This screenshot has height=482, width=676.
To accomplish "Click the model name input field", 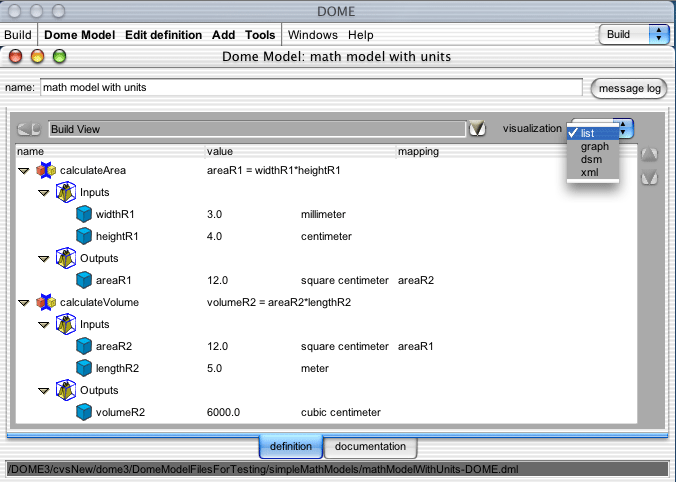I will coord(311,88).
